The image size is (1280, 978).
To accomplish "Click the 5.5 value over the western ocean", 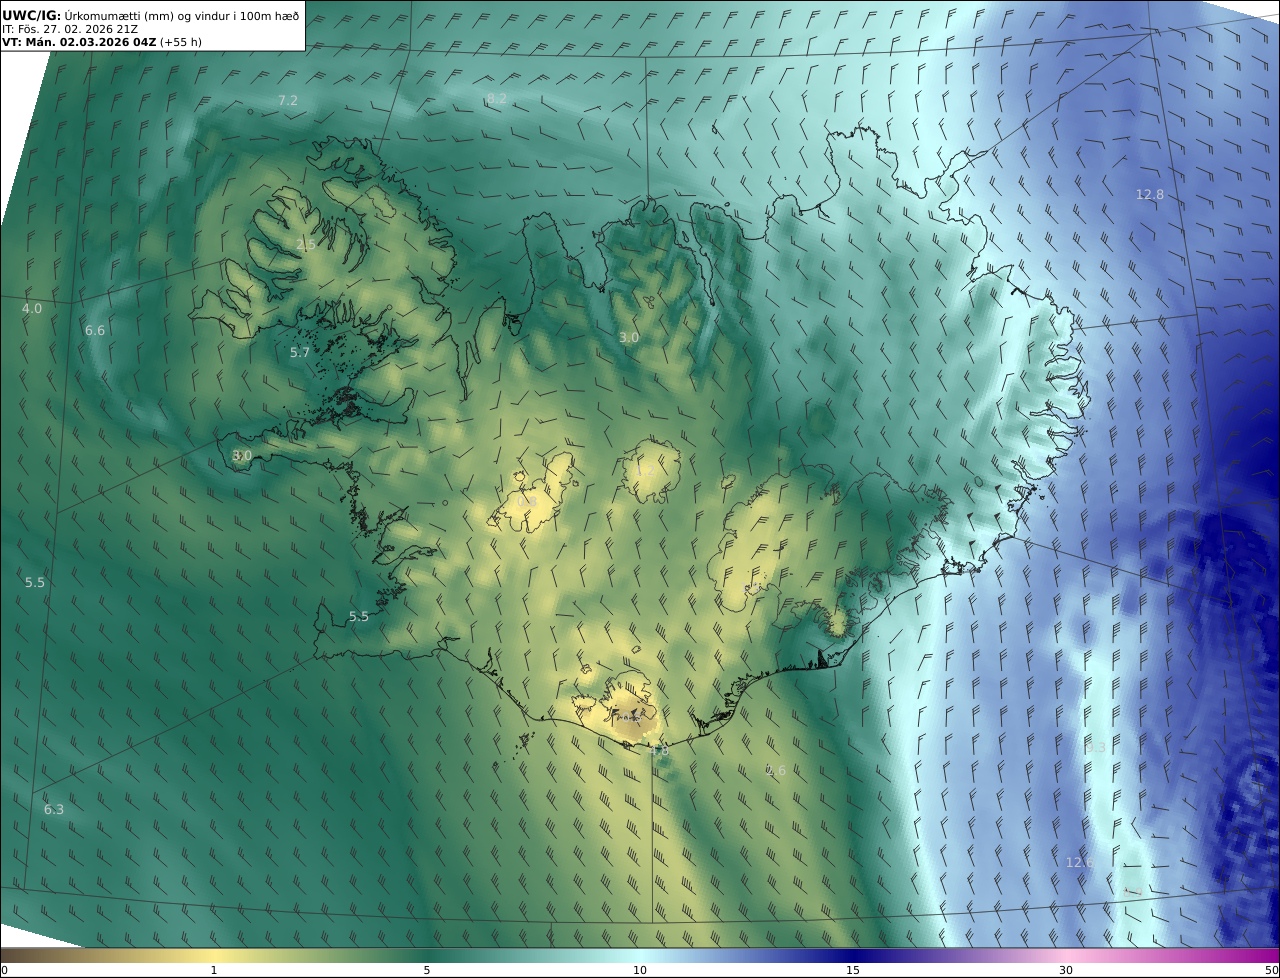I will (x=35, y=583).
